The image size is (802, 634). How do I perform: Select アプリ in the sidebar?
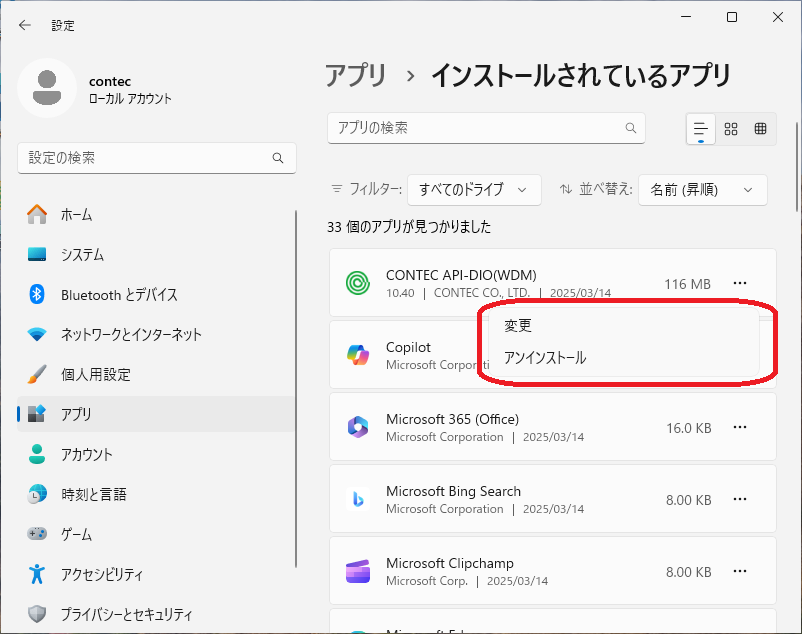pos(156,414)
